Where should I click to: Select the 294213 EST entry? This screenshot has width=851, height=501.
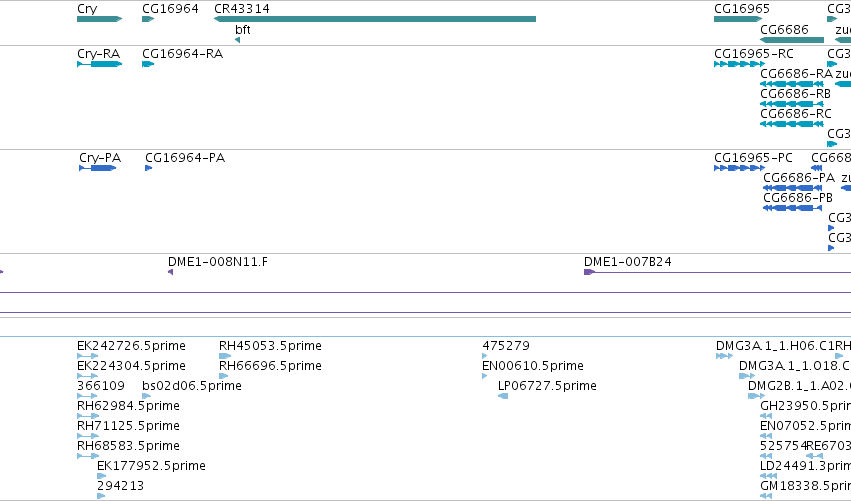pyautogui.click(x=101, y=496)
